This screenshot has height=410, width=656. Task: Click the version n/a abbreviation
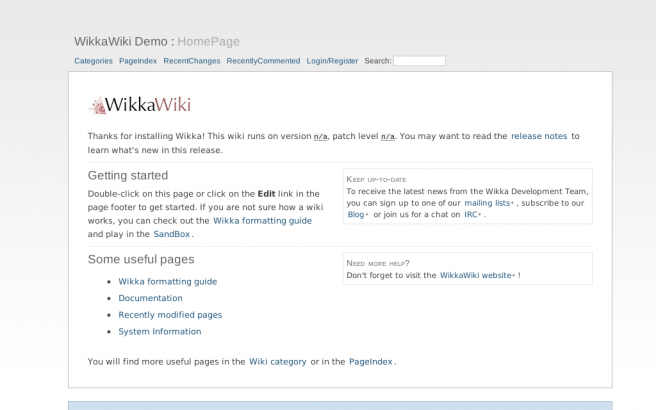[320, 137]
